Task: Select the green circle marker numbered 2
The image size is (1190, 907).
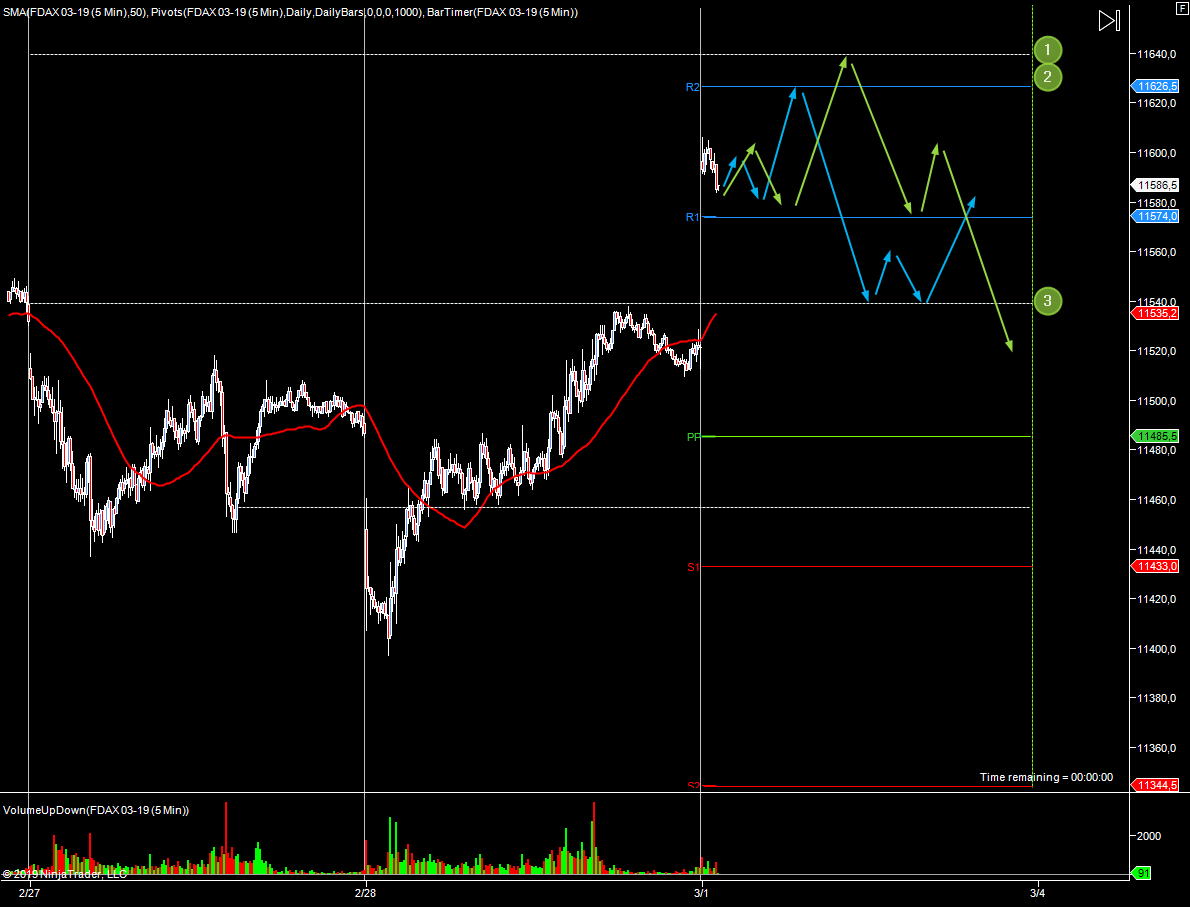Action: [x=1047, y=77]
